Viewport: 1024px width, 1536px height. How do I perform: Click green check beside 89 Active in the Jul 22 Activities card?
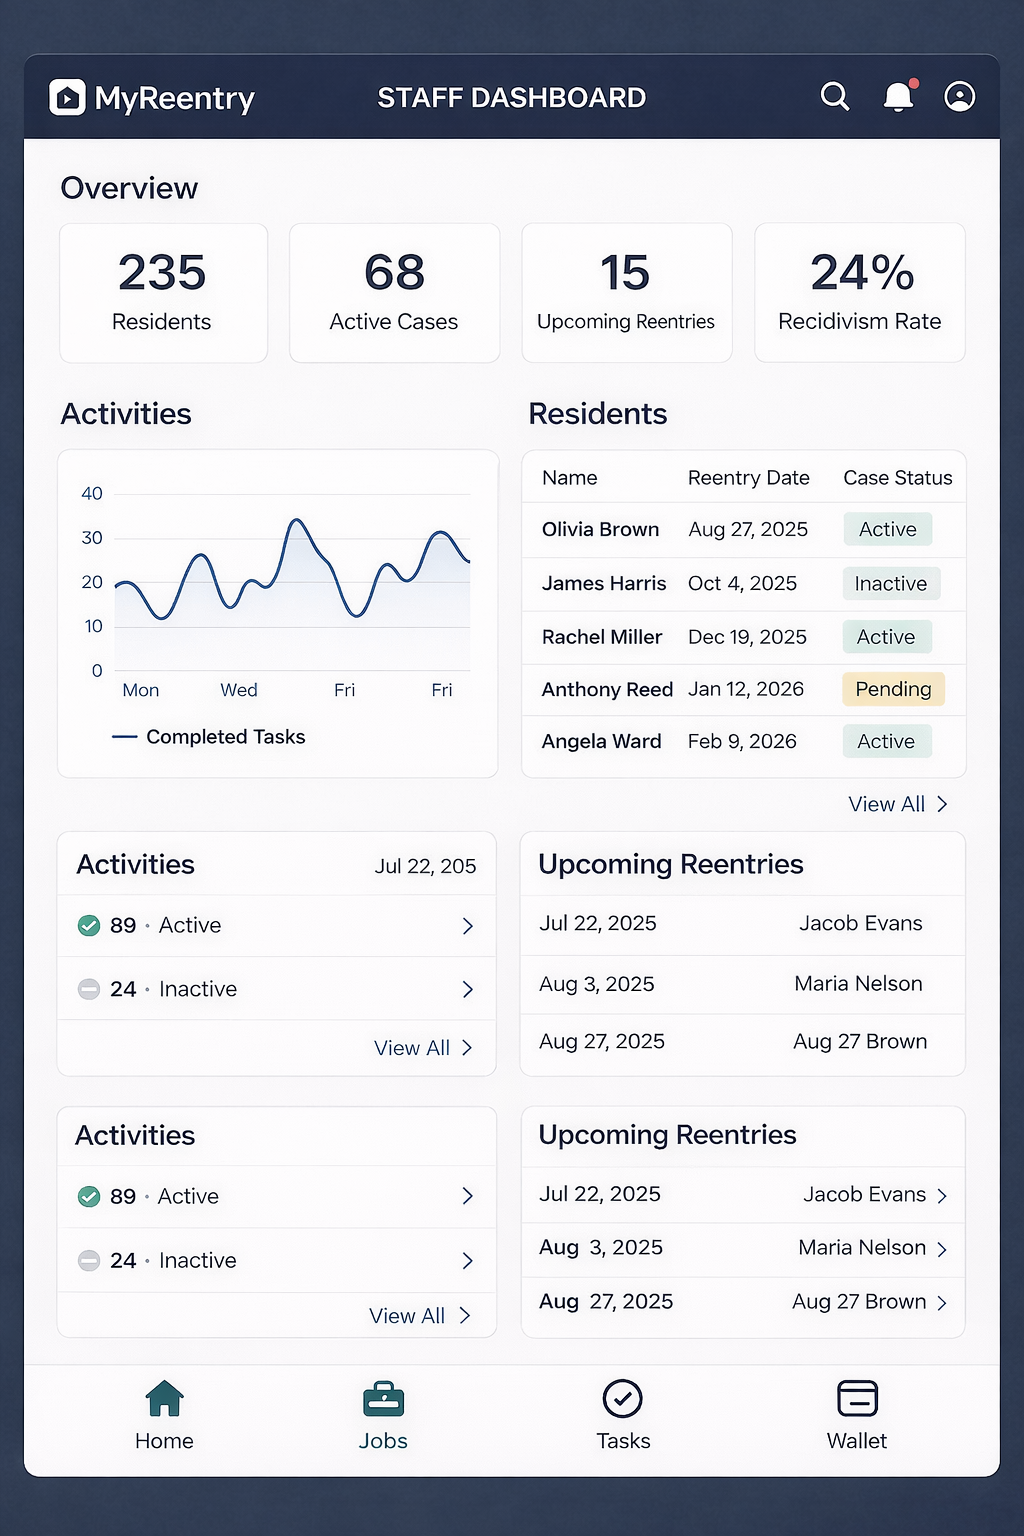[x=89, y=926]
